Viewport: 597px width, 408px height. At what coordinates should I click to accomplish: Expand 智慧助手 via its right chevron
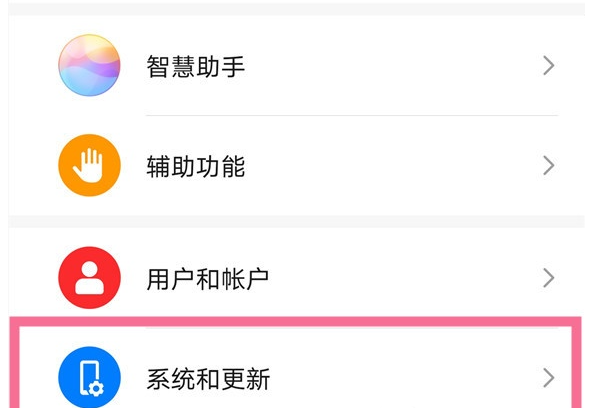(x=548, y=65)
